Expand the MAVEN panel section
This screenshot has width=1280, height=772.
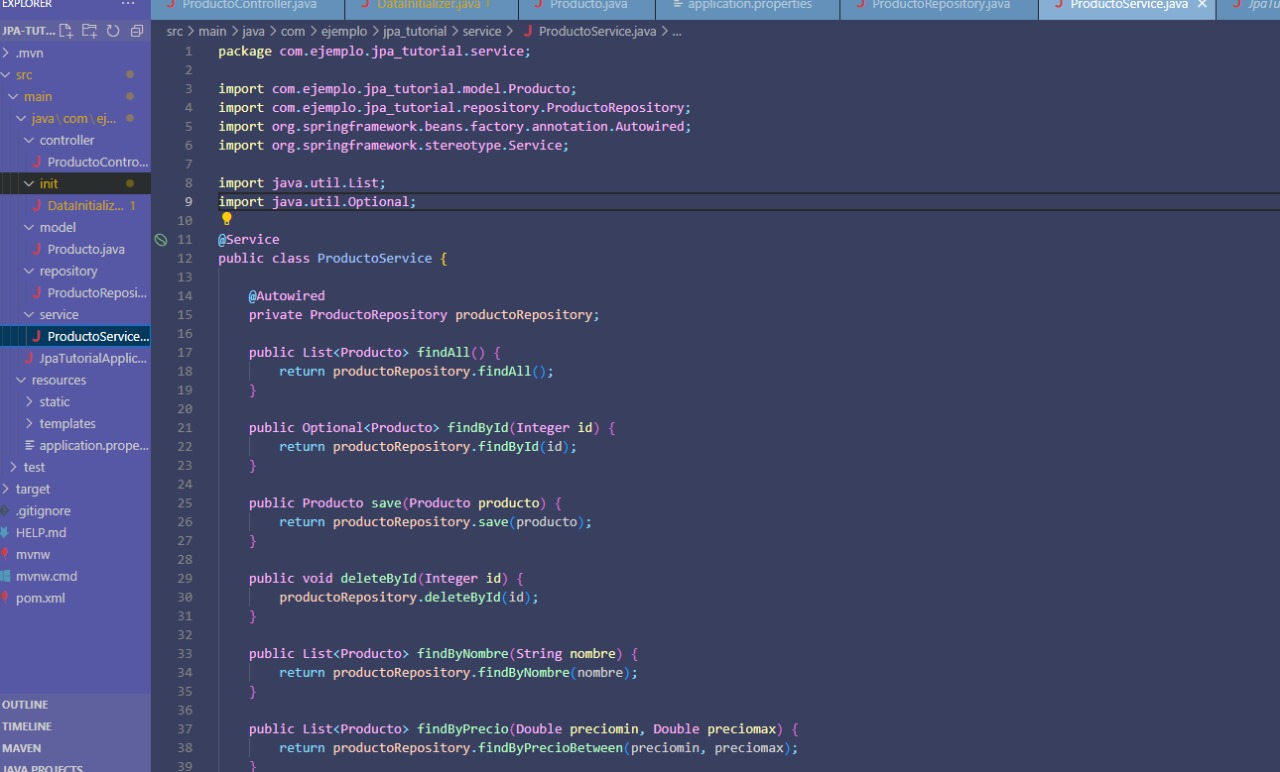pos(75,749)
